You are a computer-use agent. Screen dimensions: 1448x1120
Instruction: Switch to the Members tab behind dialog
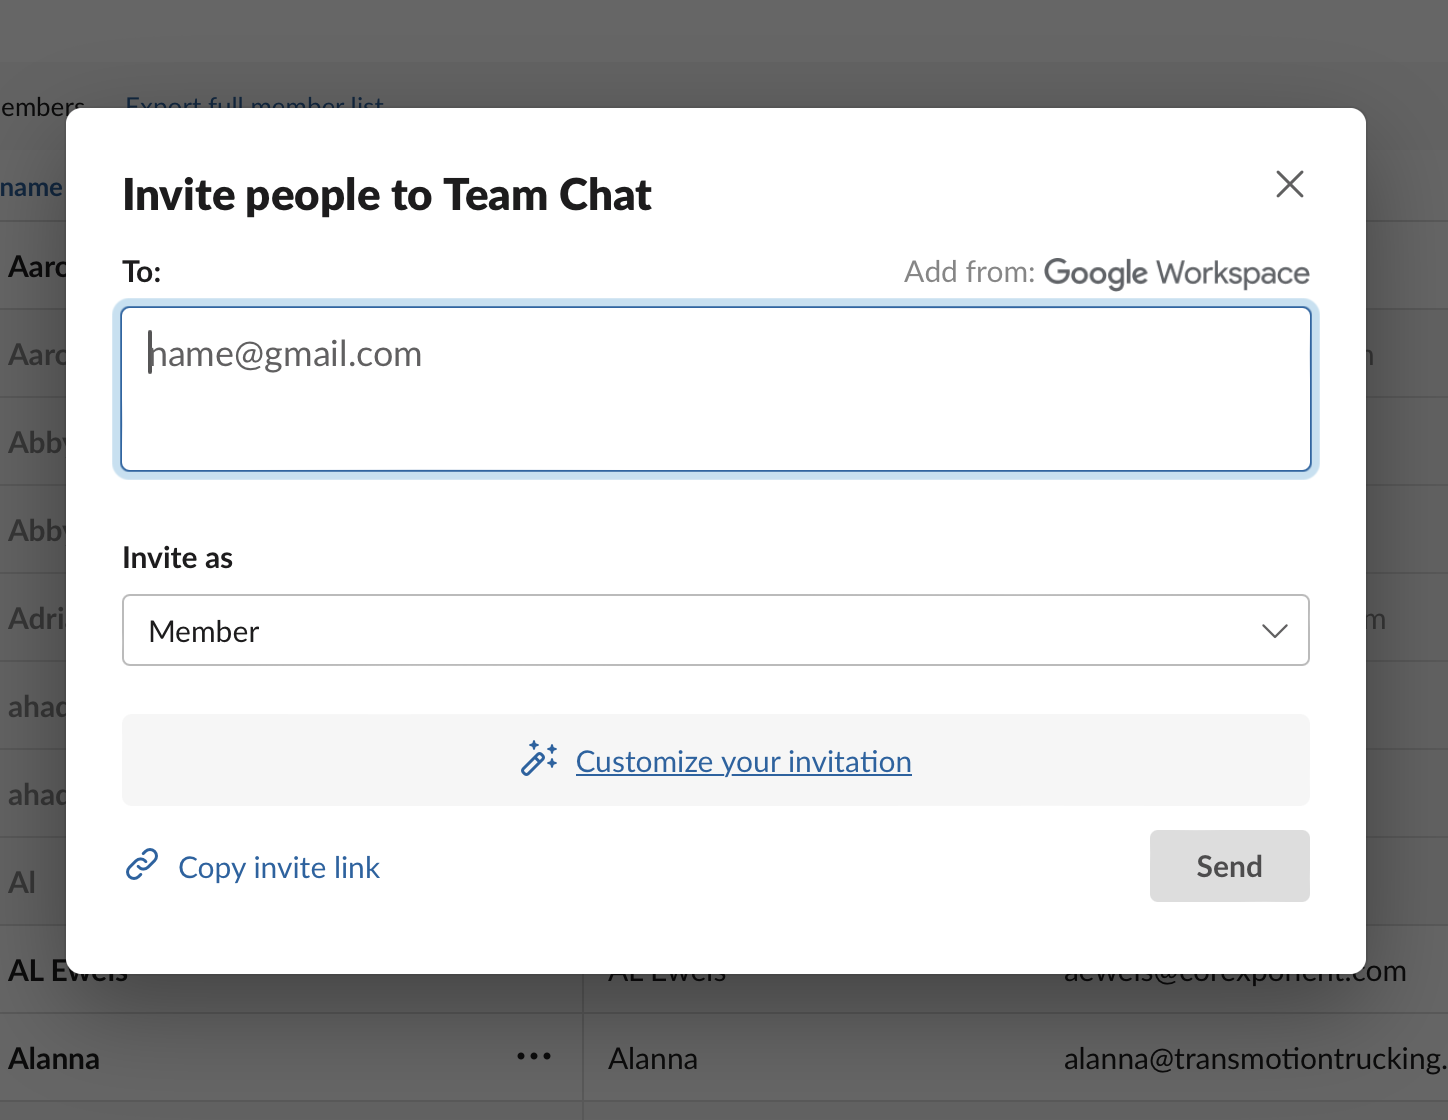40,106
